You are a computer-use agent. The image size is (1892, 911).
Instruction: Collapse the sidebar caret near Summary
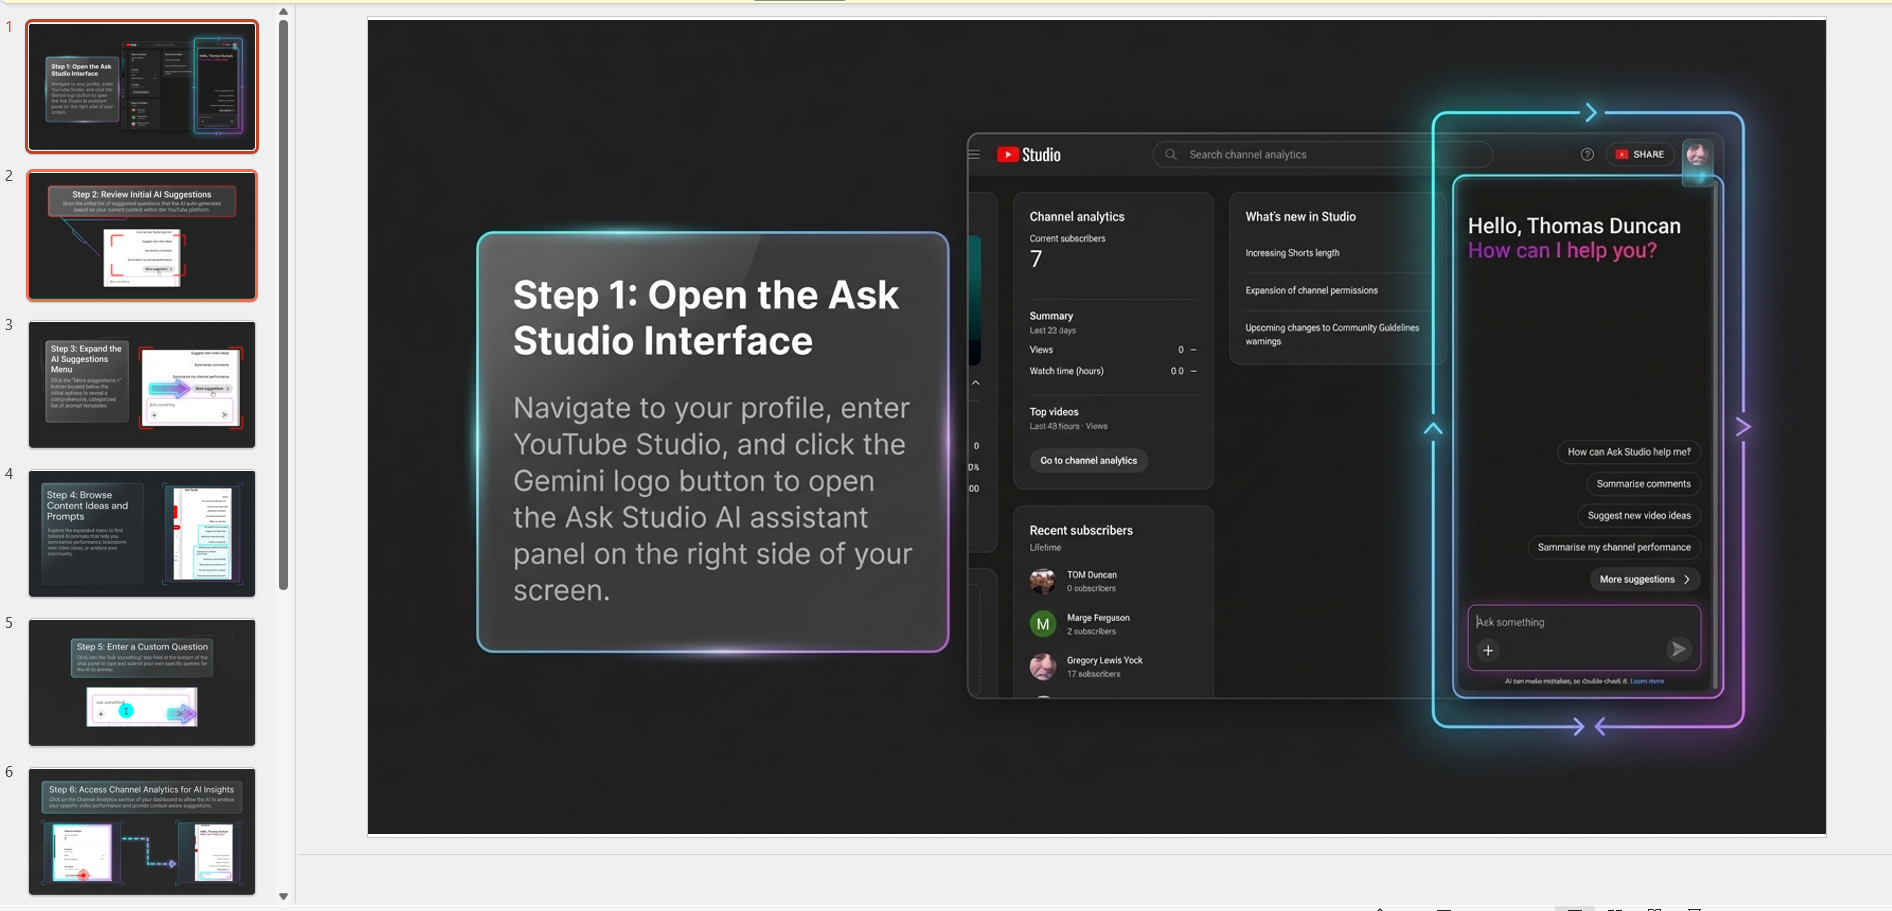tap(976, 383)
